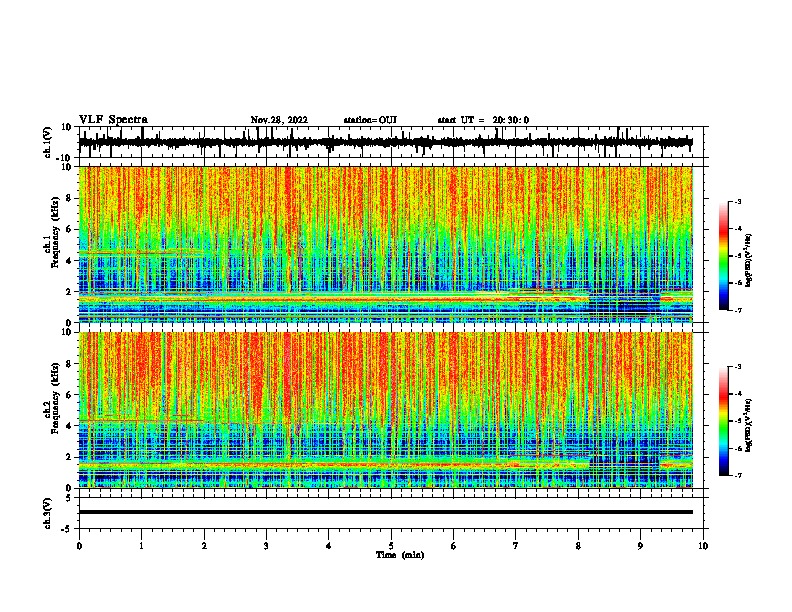
Task: Click time axis tick label "4"
Action: point(329,546)
